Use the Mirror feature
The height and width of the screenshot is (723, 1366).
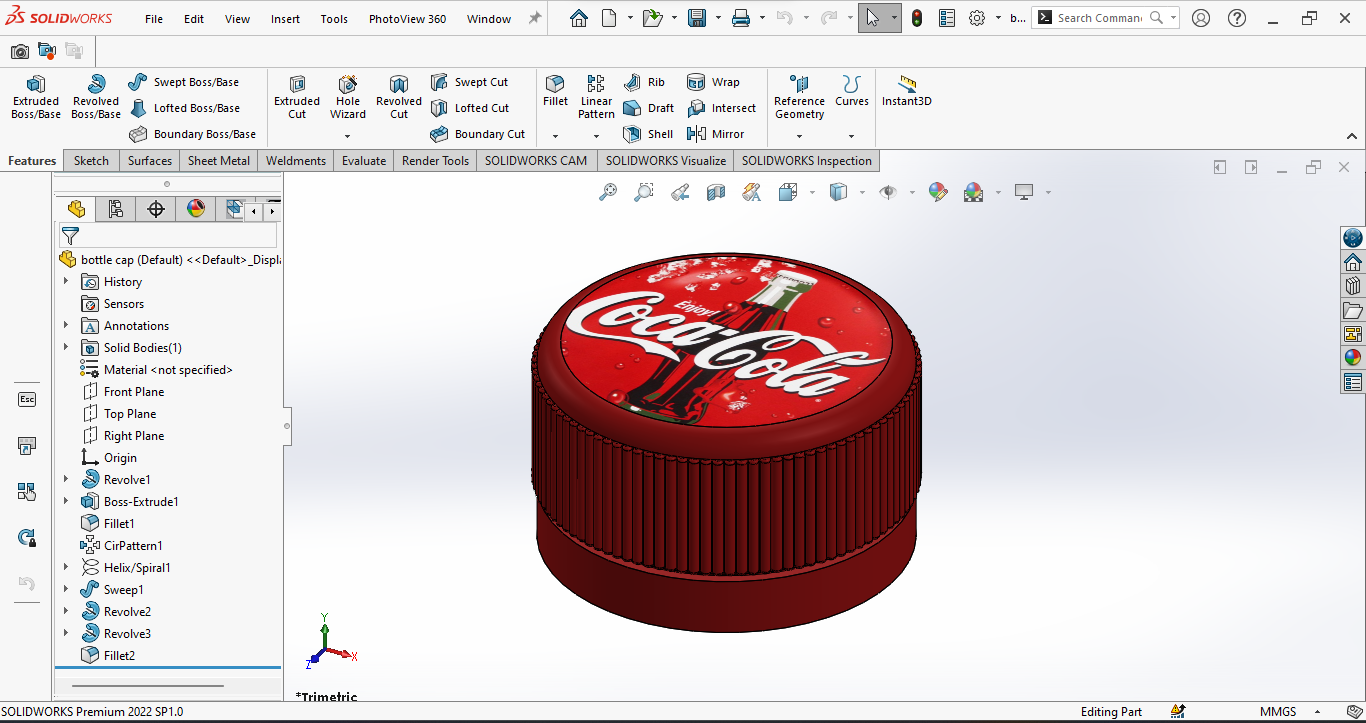[716, 134]
